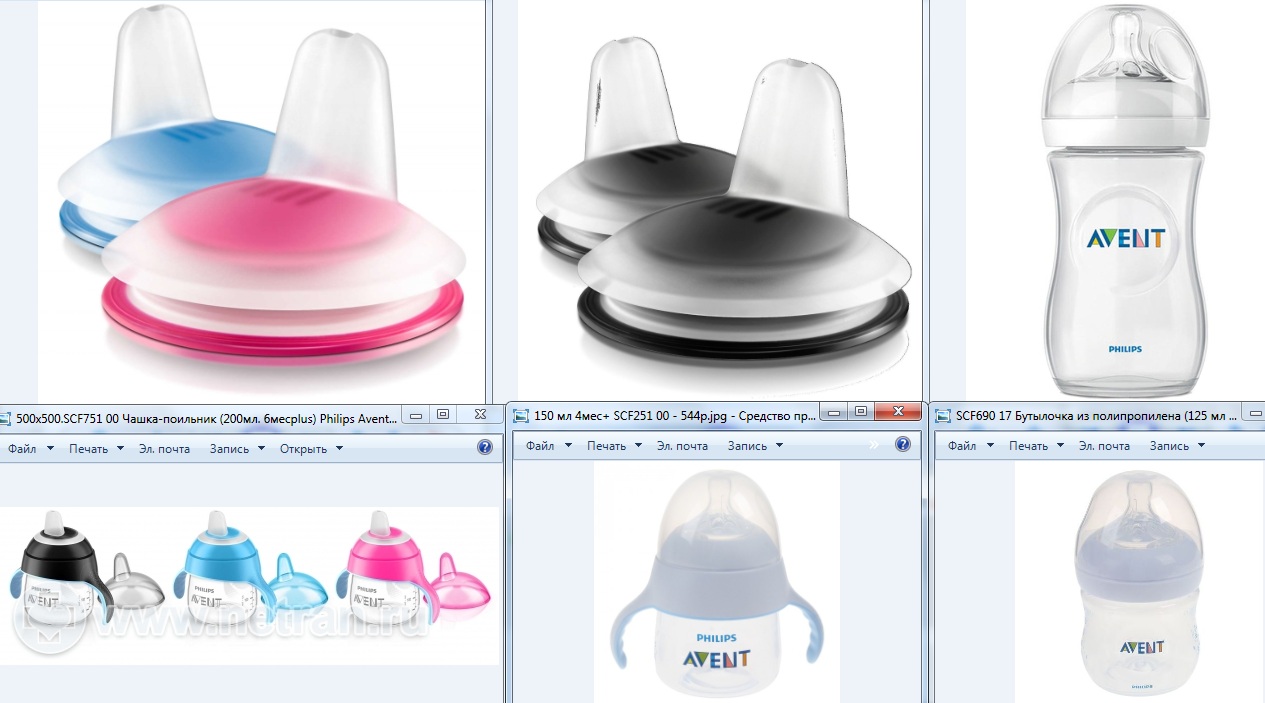The image size is (1265, 703).
Task: Expand Запись menu in the SCF690 Бутылочка window
Action: tap(1177, 446)
